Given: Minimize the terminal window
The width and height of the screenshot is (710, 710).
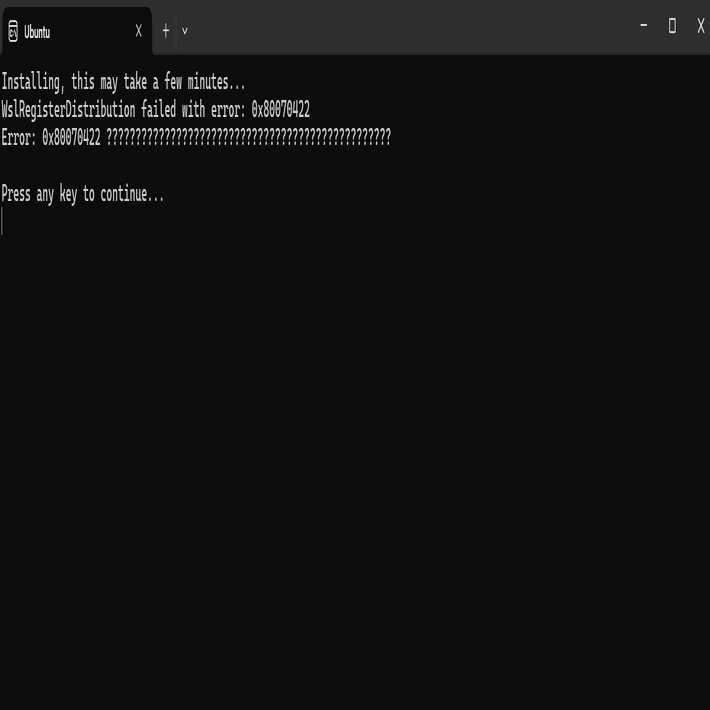Looking at the screenshot, I should pos(644,25).
